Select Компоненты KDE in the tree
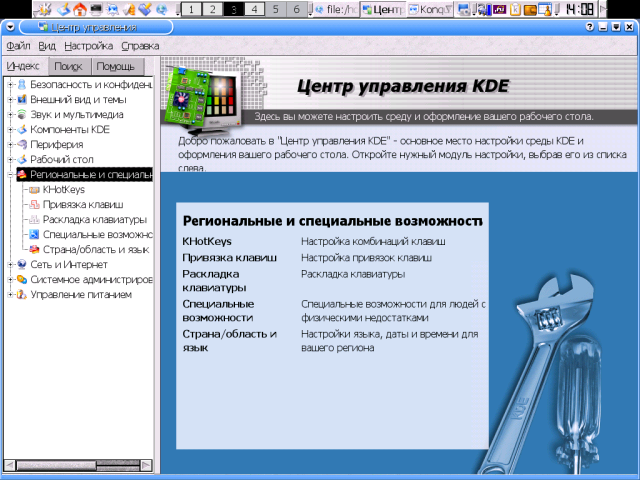 coord(70,130)
